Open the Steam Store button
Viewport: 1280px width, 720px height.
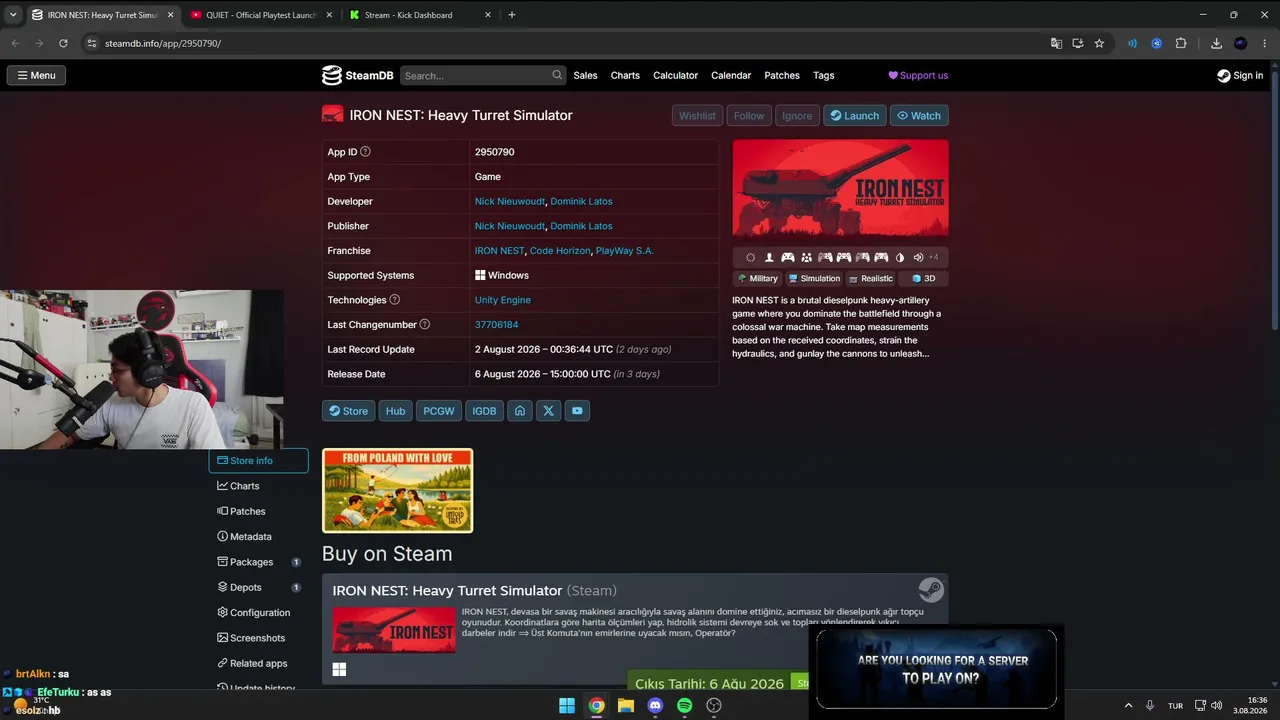coord(349,411)
